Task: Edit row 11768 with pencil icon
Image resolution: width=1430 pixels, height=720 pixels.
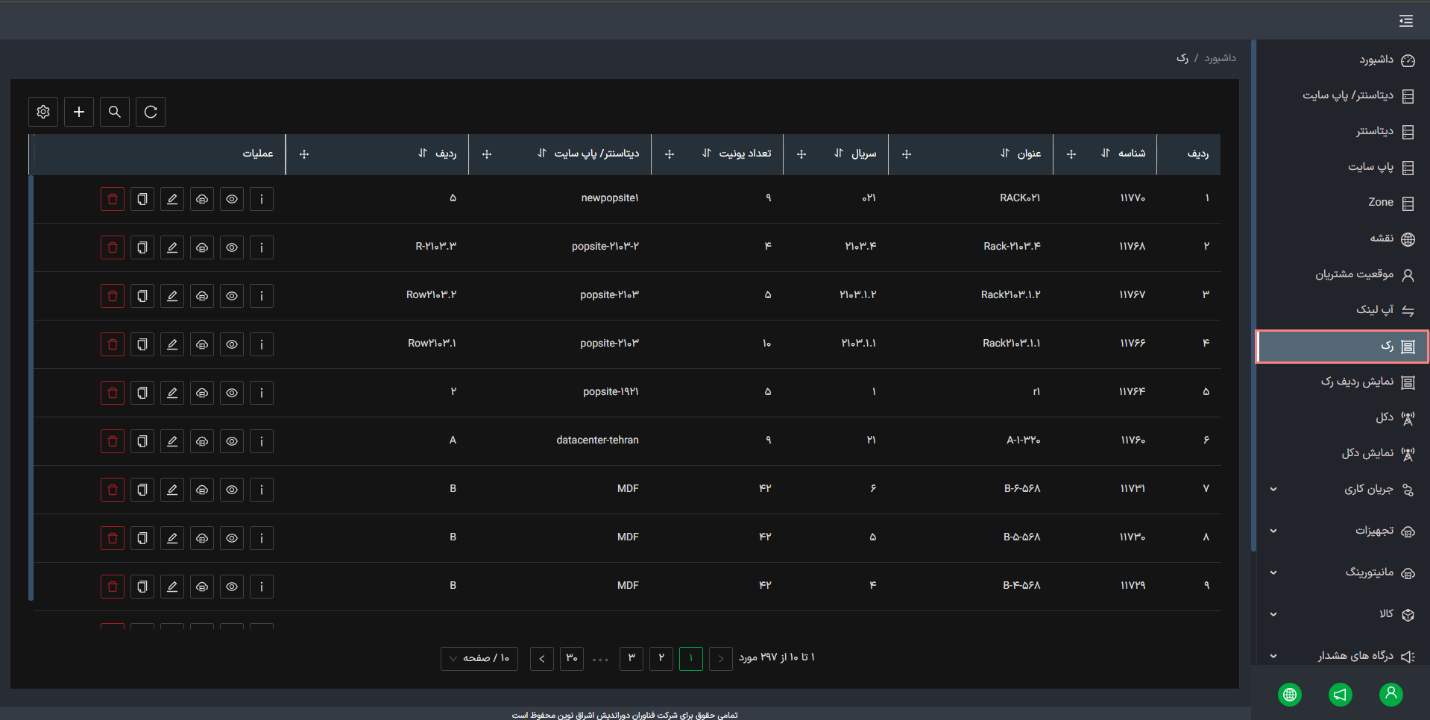Action: (172, 247)
